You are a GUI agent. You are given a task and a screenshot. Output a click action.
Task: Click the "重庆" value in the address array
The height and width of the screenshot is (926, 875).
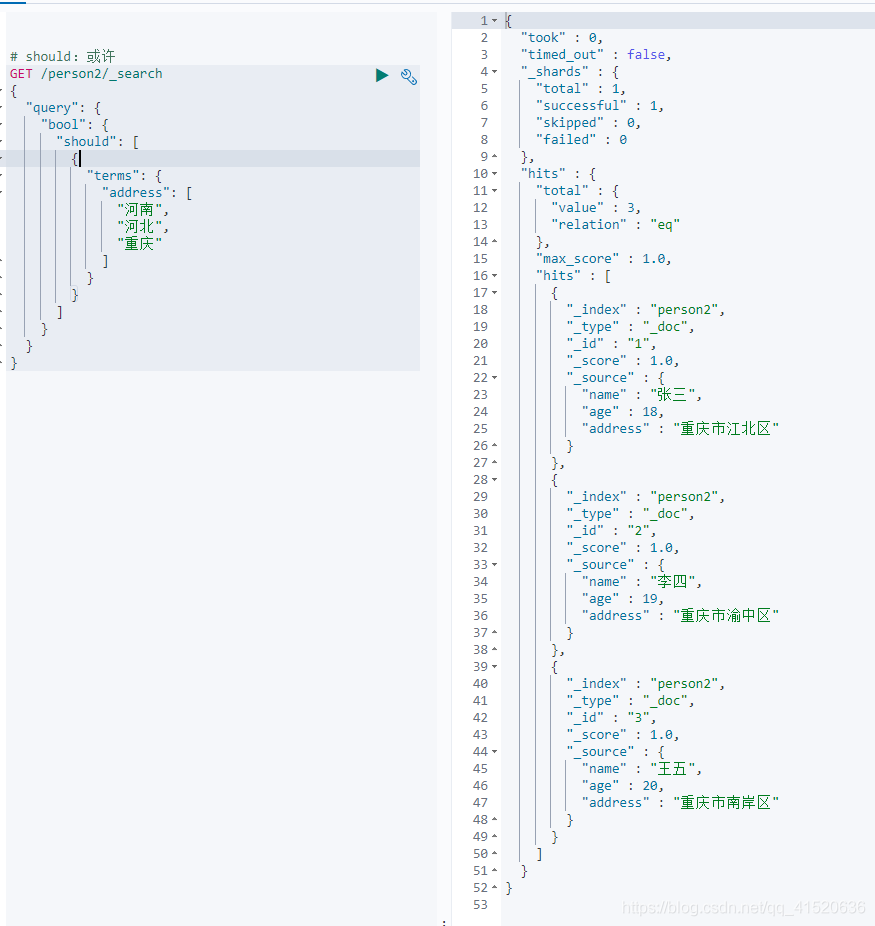tap(139, 244)
